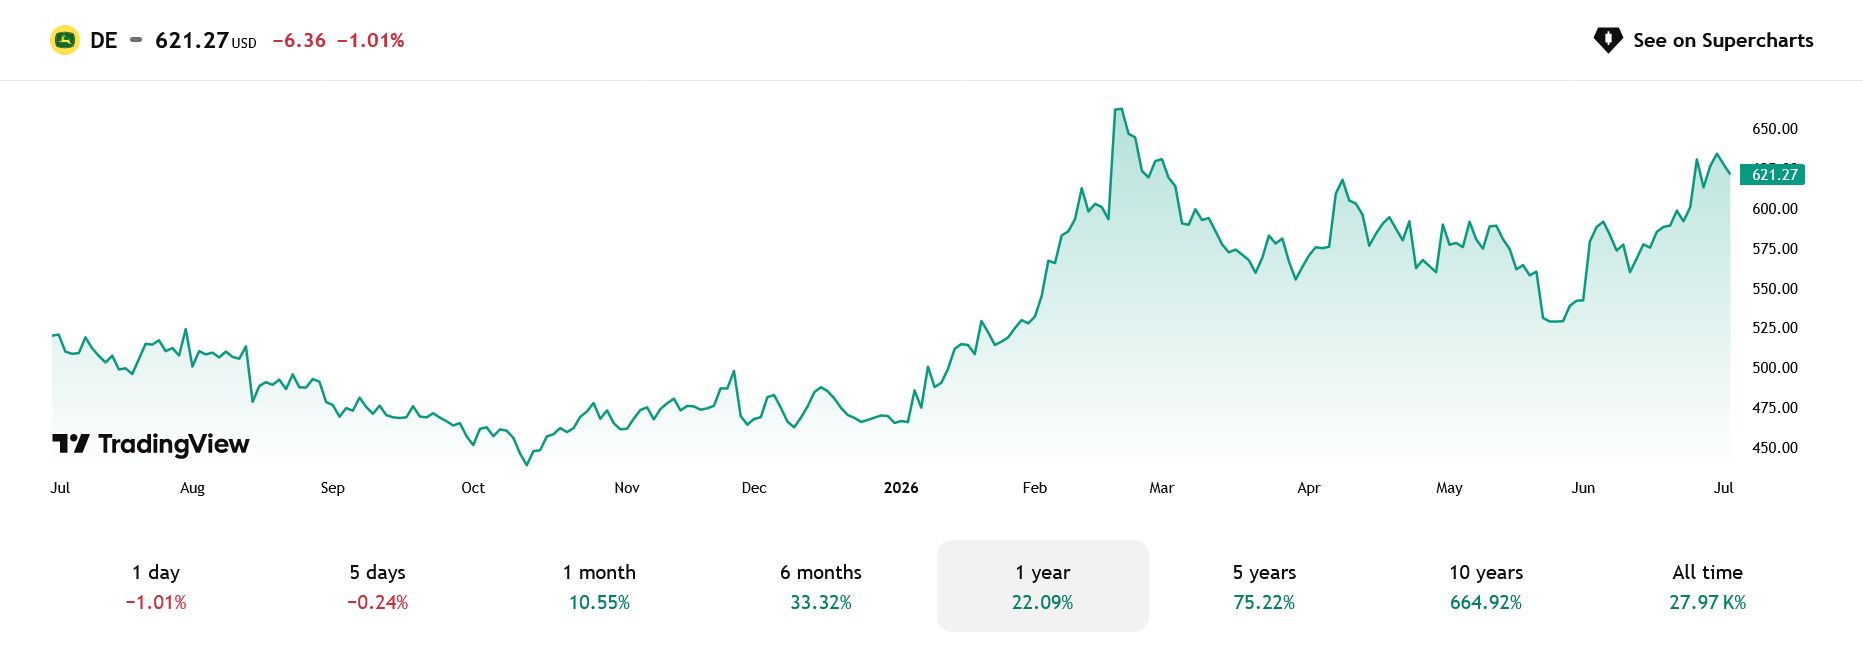Click the market status dash icon beside DE
Viewport: 1863px width, 660px height.
coord(136,40)
